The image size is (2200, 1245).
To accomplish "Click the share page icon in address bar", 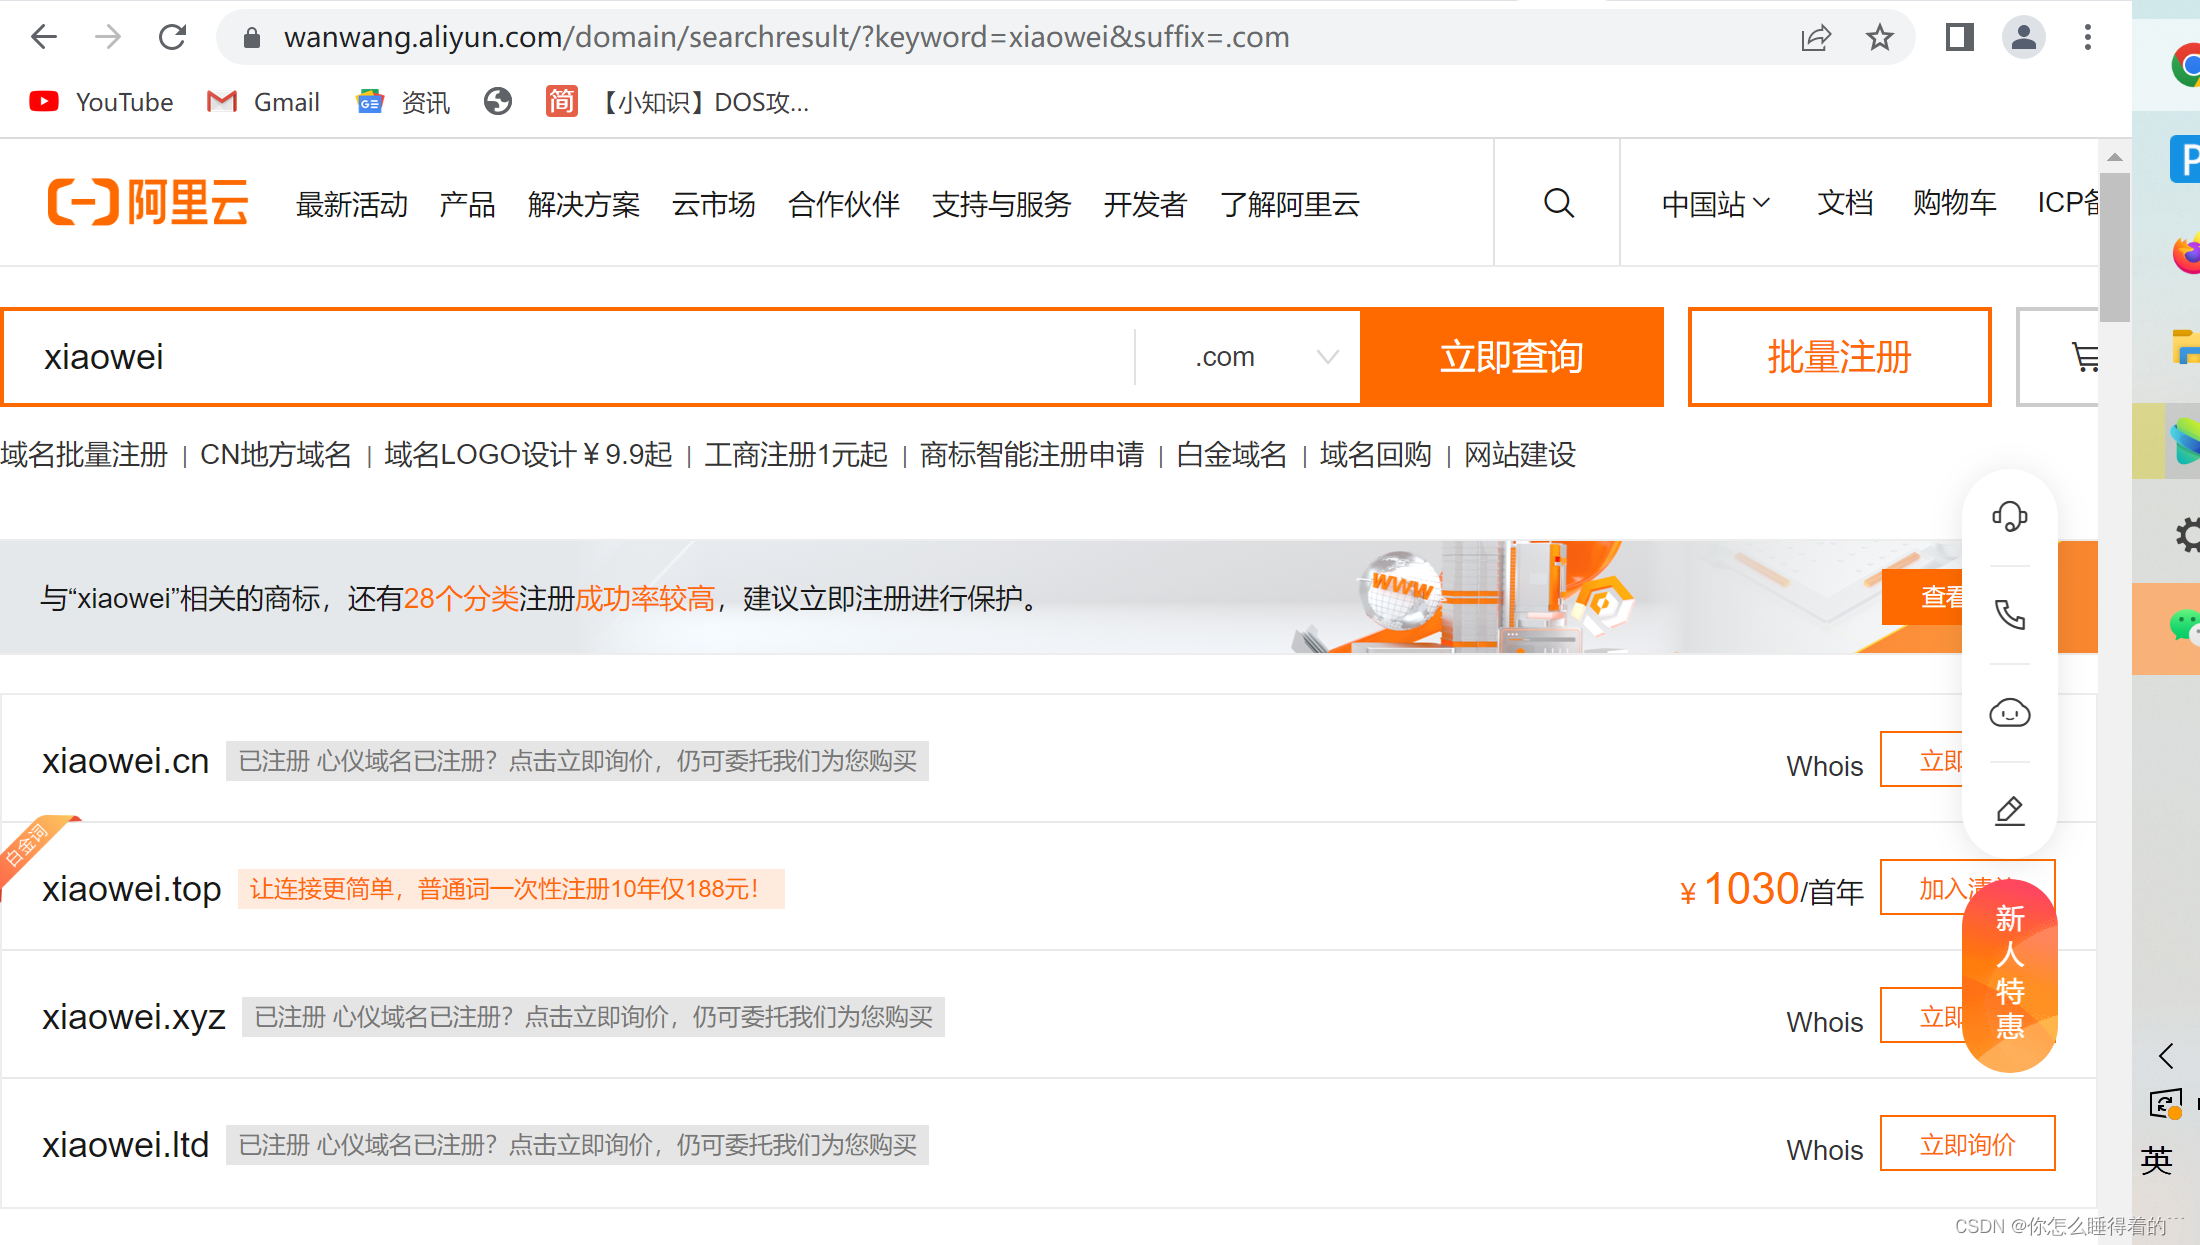I will click(1815, 38).
